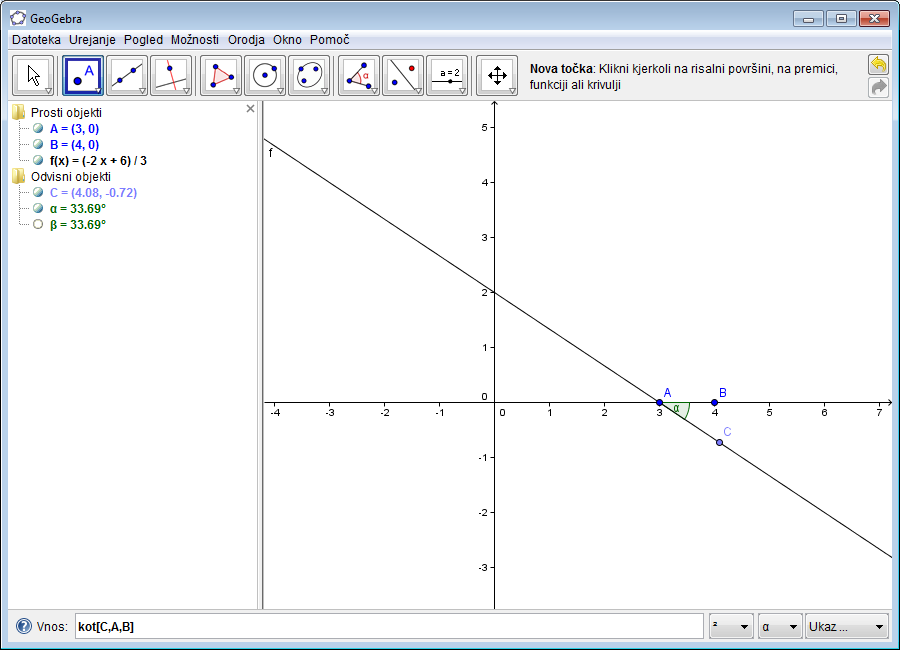Image resolution: width=900 pixels, height=650 pixels.
Task: Open the superscript ² symbol dropdown
Action: pos(731,627)
